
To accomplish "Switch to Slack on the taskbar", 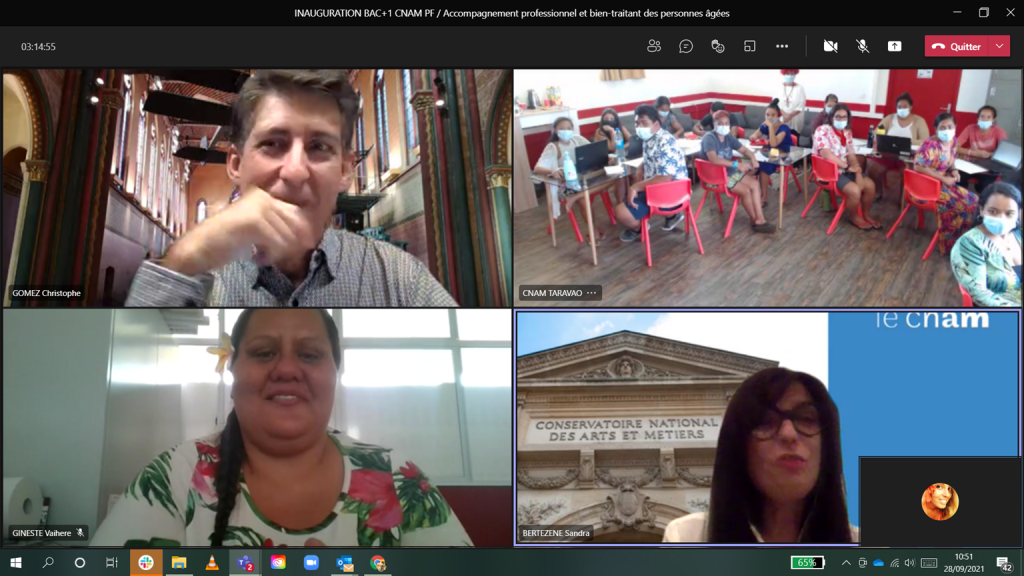I will click(x=146, y=562).
